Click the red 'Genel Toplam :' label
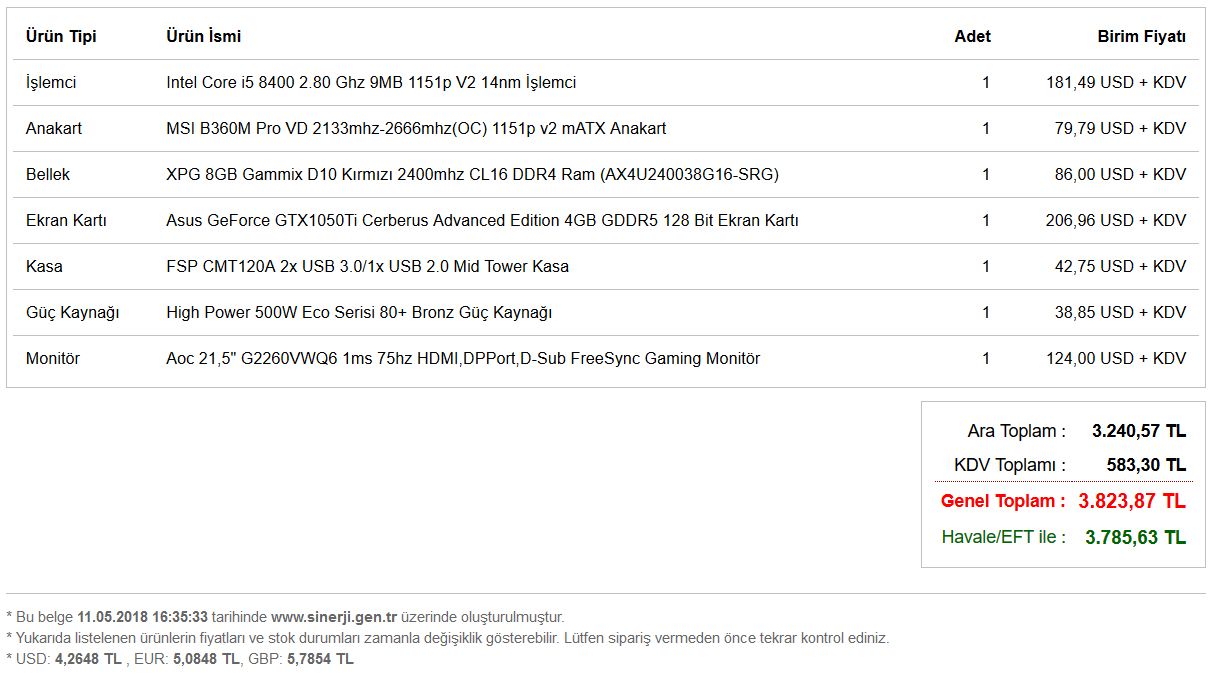The width and height of the screenshot is (1215, 683). tap(1003, 501)
